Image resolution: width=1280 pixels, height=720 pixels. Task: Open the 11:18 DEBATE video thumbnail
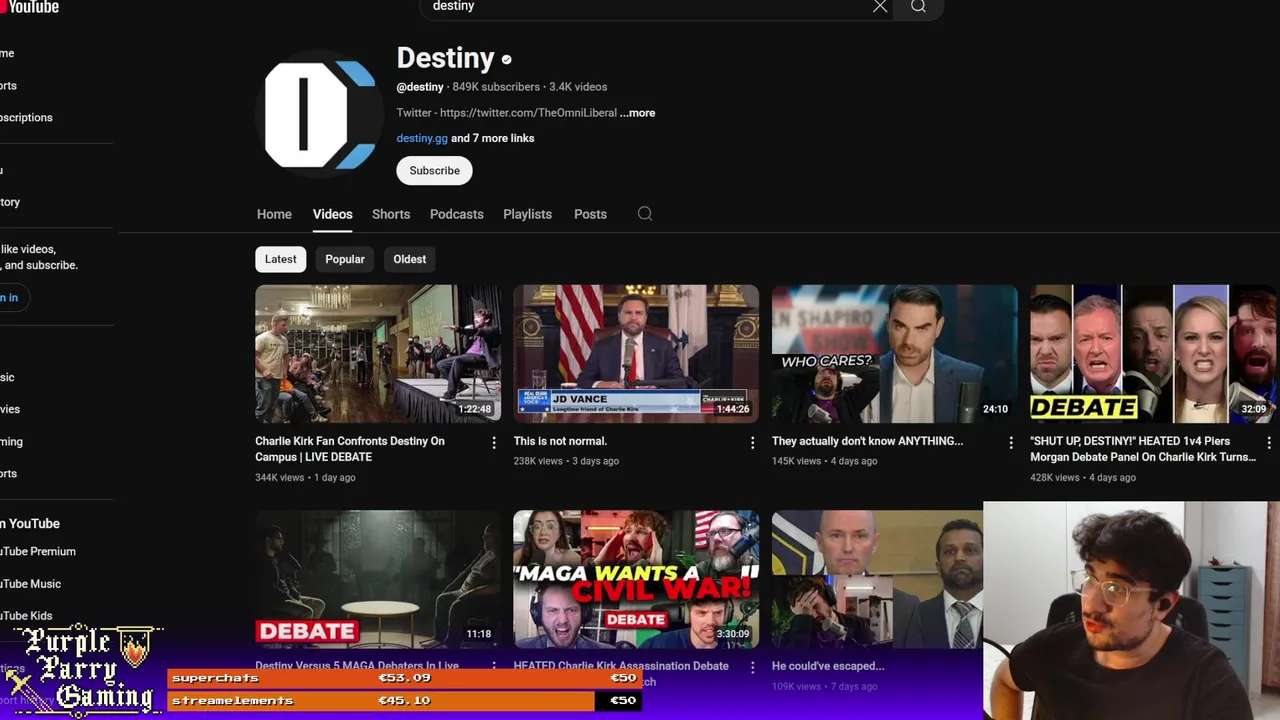[x=378, y=579]
